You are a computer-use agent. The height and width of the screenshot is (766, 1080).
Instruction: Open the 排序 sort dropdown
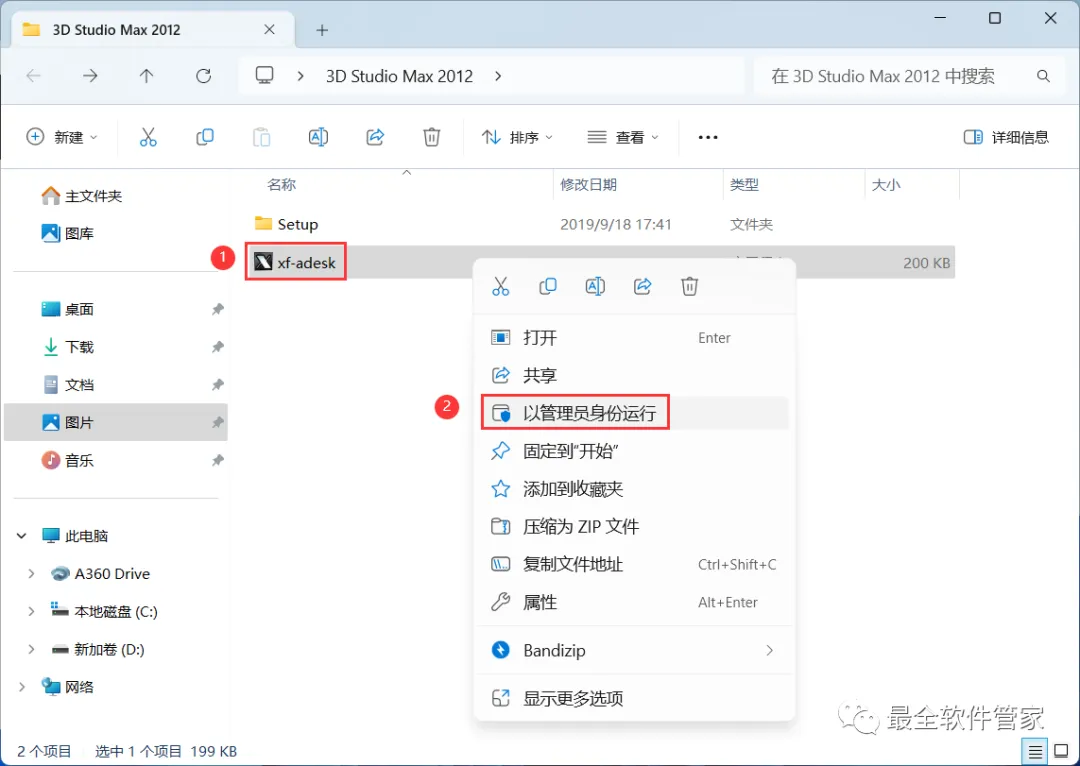(x=517, y=137)
